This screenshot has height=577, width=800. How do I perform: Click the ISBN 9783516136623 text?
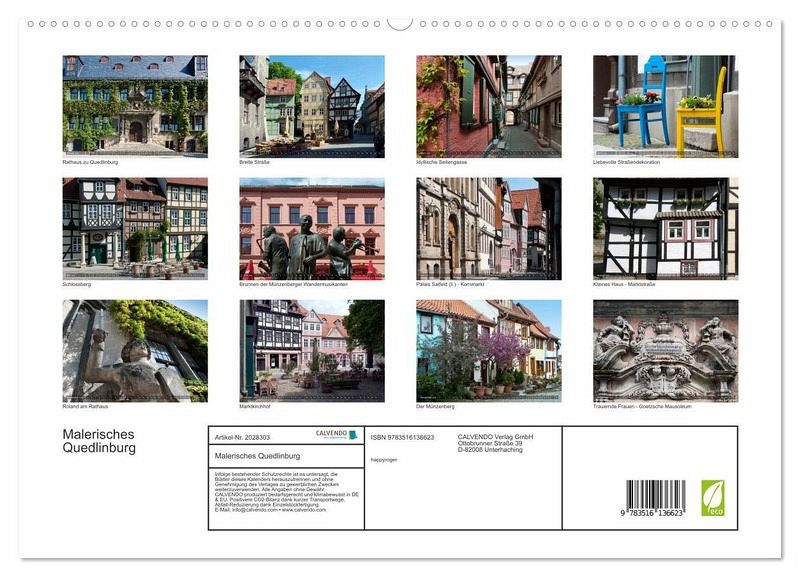pos(402,437)
